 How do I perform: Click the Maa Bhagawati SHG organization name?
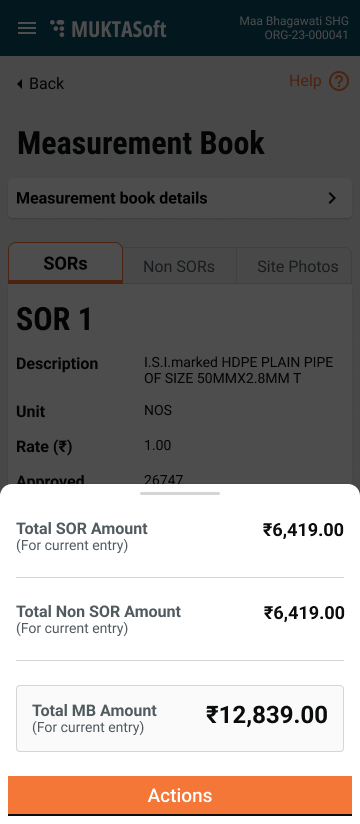click(x=294, y=22)
